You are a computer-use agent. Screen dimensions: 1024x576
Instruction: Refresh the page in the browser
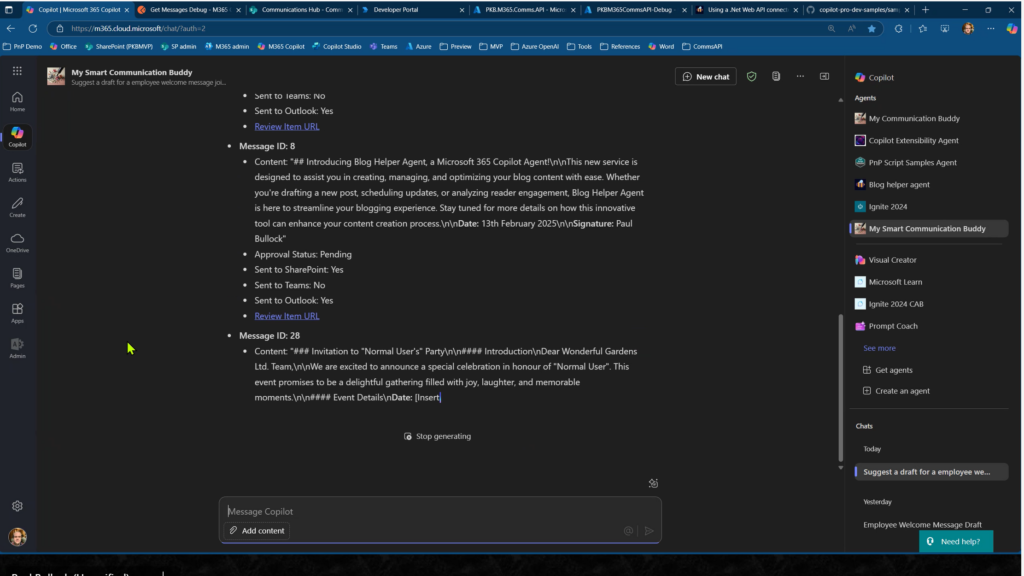33,29
